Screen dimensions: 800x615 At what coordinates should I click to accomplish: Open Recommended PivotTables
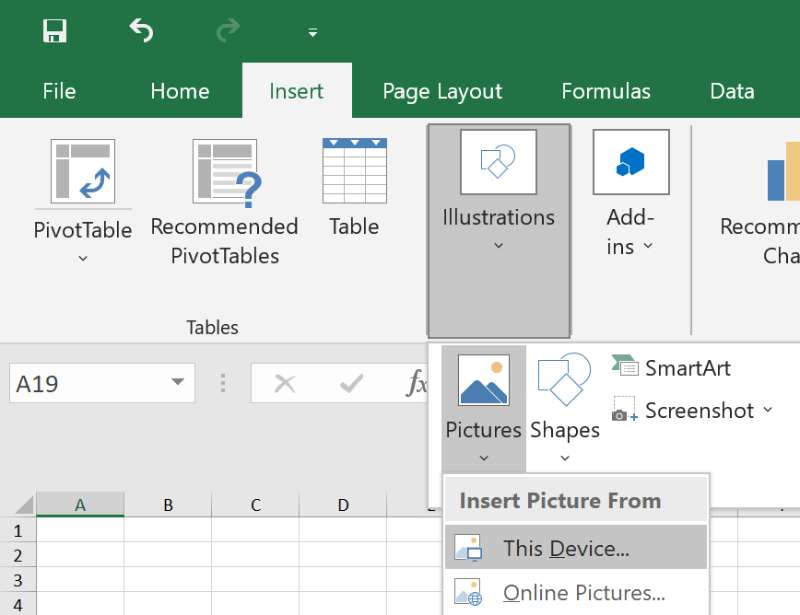pos(224,202)
